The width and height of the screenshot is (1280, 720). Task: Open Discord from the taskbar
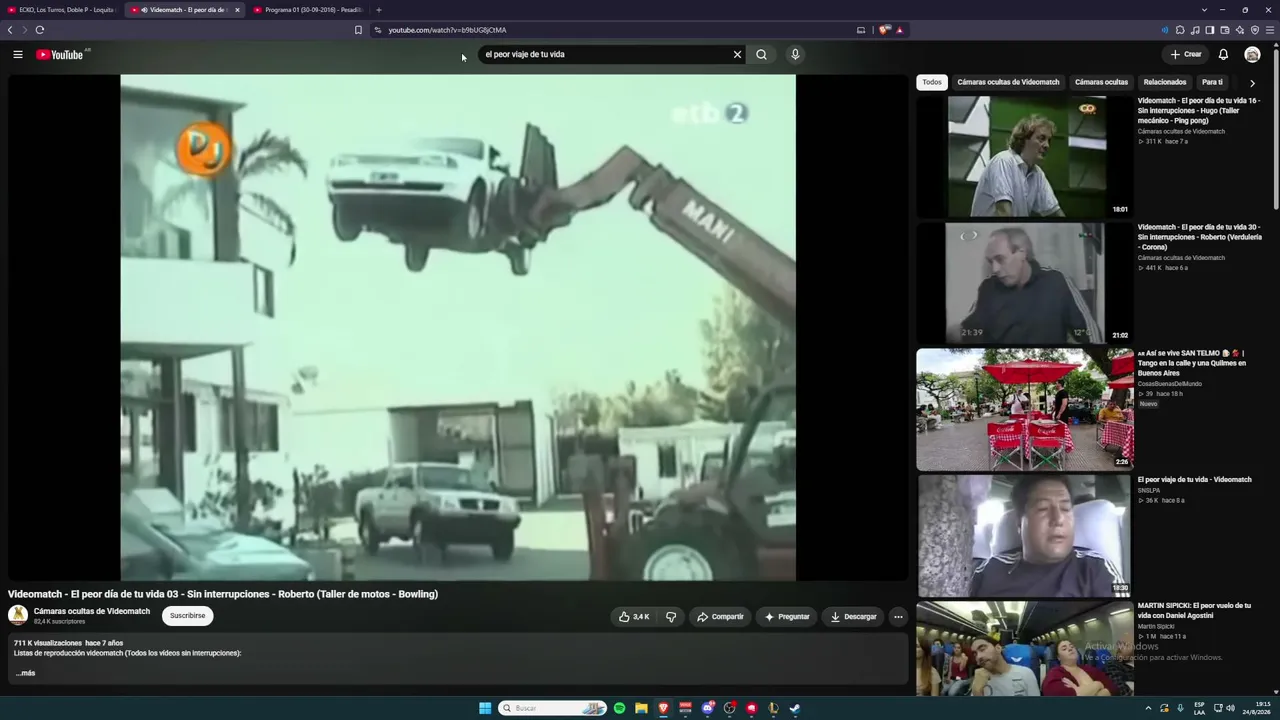[707, 708]
